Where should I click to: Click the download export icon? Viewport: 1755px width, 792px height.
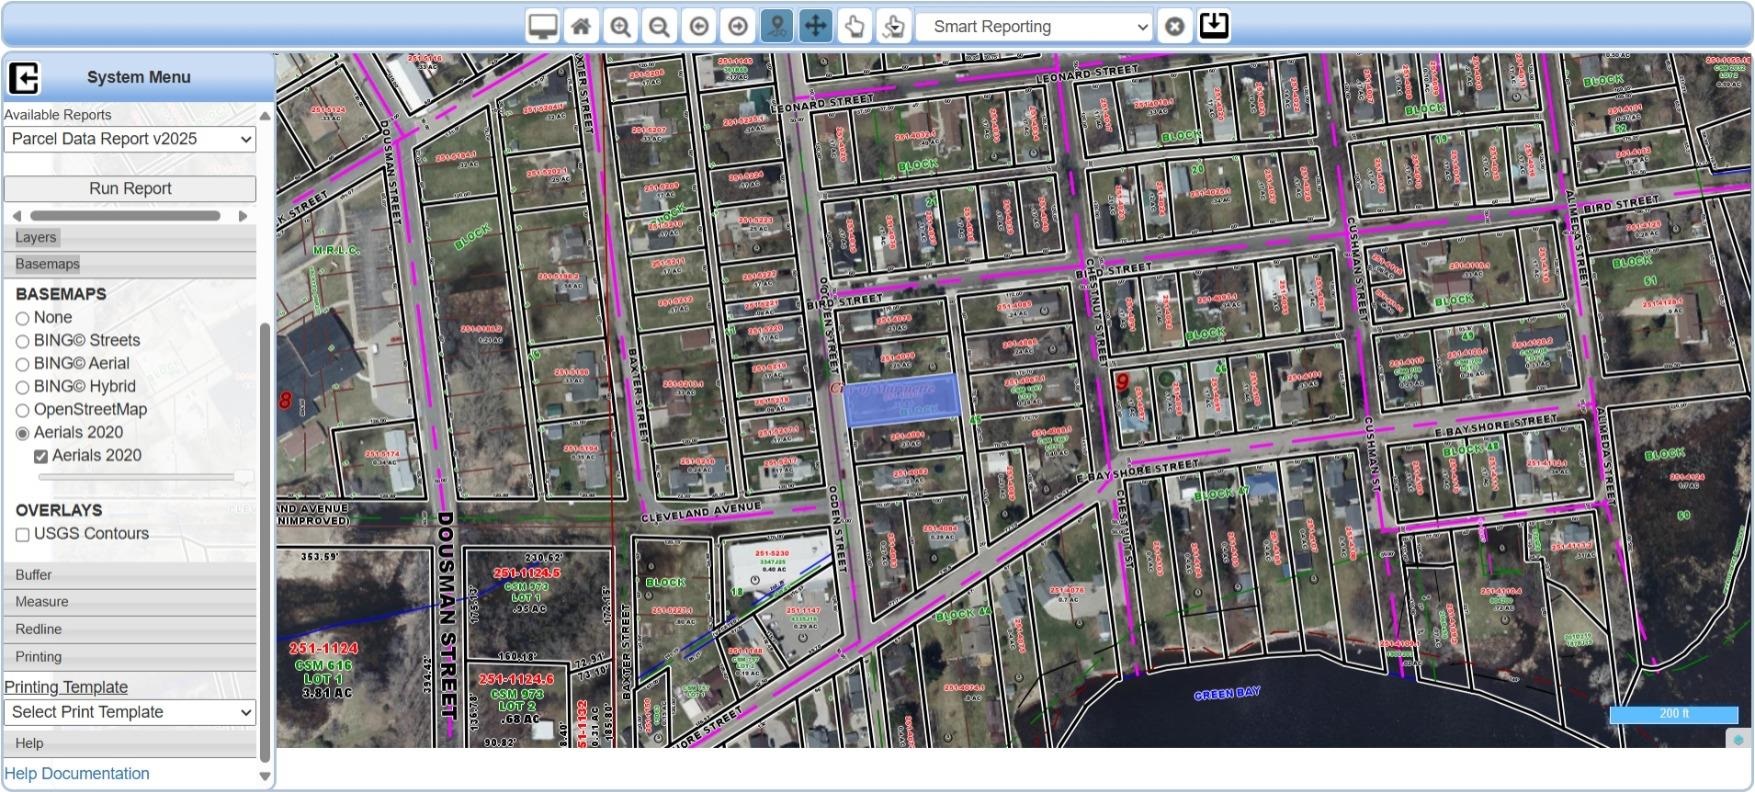1214,25
